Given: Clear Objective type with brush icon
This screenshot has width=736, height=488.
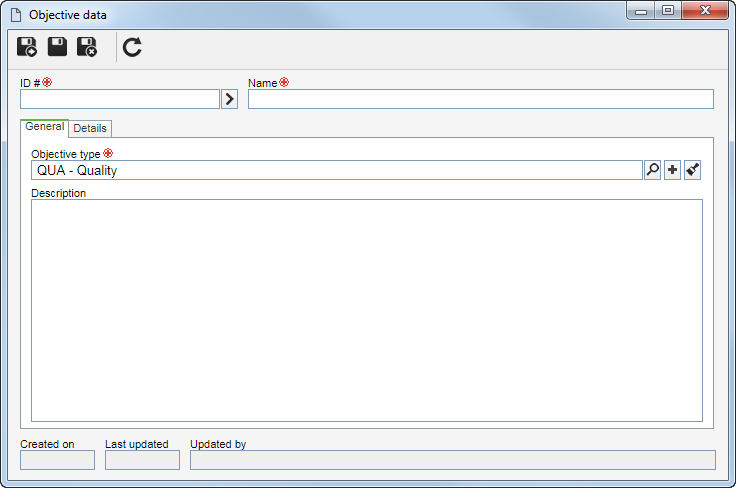Looking at the screenshot, I should click(x=693, y=170).
